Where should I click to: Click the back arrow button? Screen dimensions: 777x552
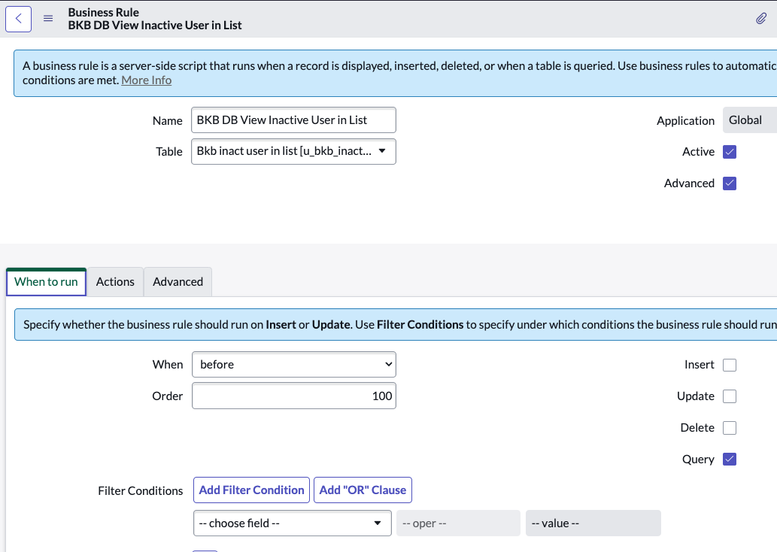pos(18,18)
